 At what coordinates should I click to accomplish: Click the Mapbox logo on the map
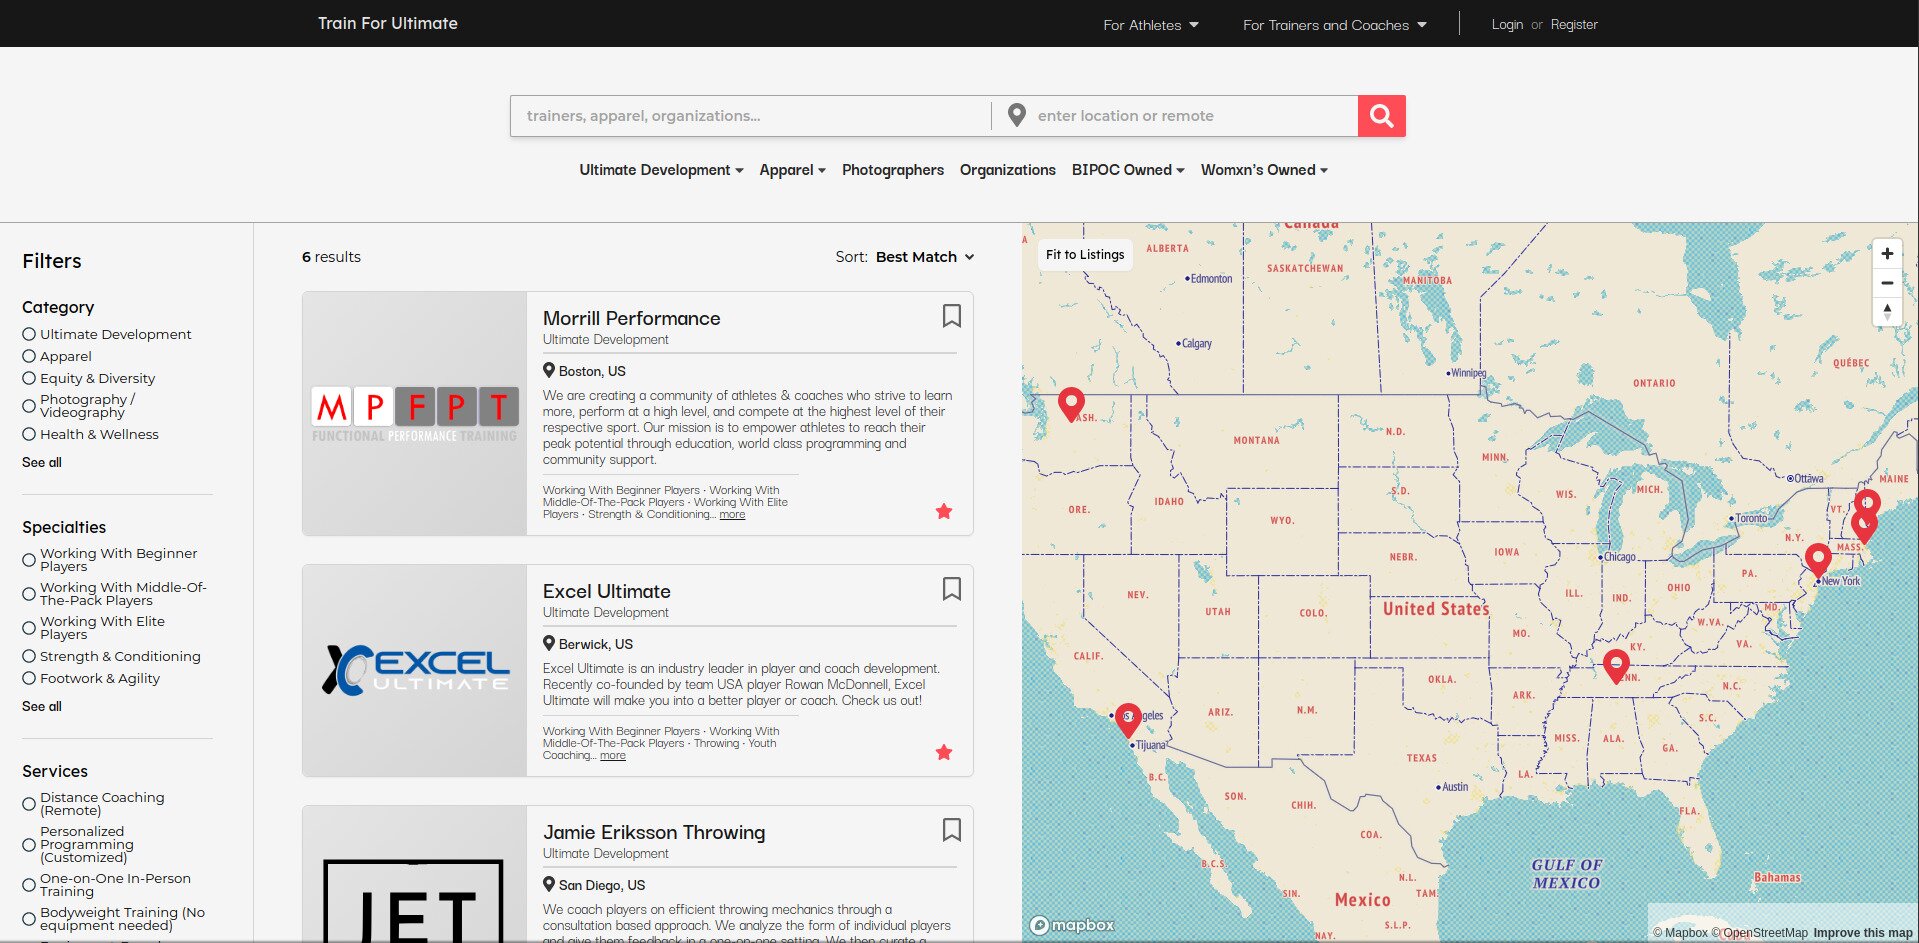click(x=1071, y=925)
